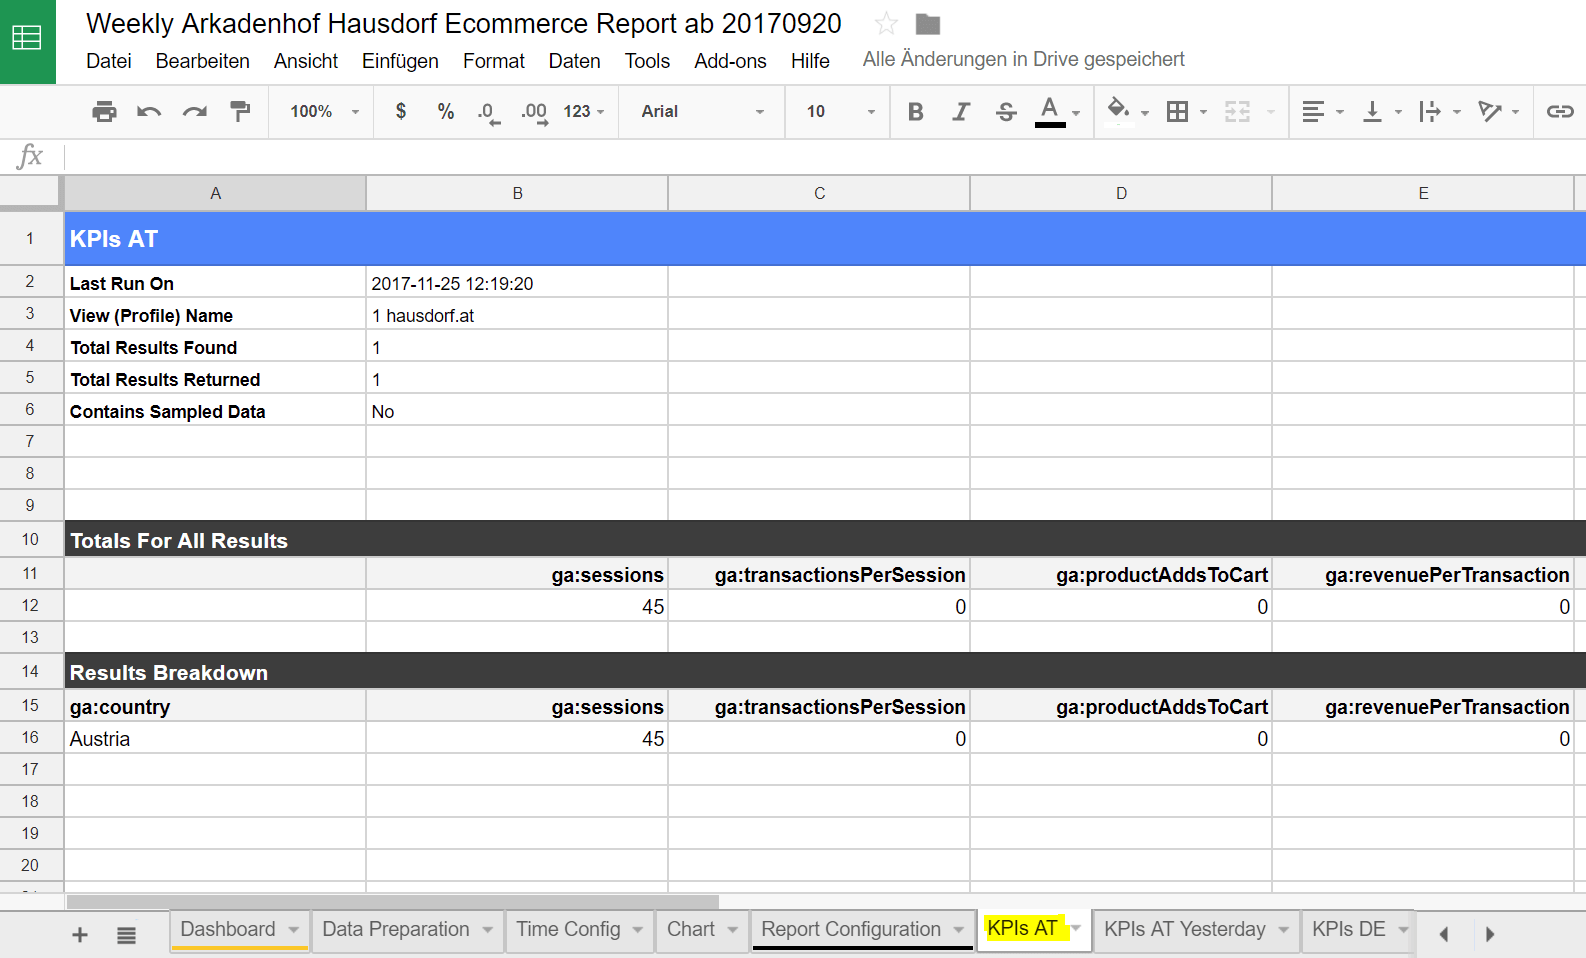Expand Report Configuration tab options arrow
1586x958 pixels.
coord(959,930)
